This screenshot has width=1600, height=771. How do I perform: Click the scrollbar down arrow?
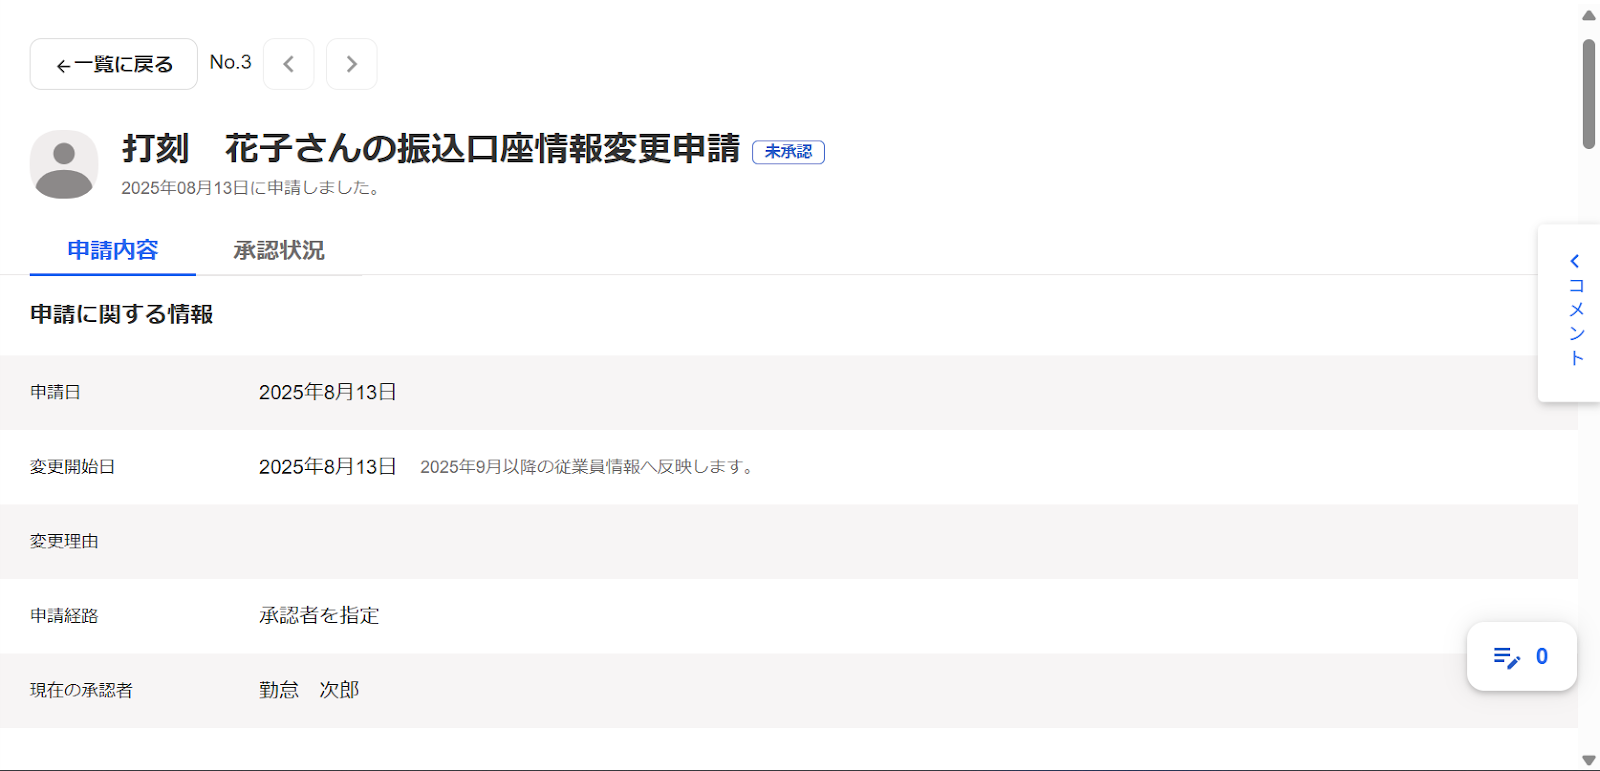(x=1589, y=760)
